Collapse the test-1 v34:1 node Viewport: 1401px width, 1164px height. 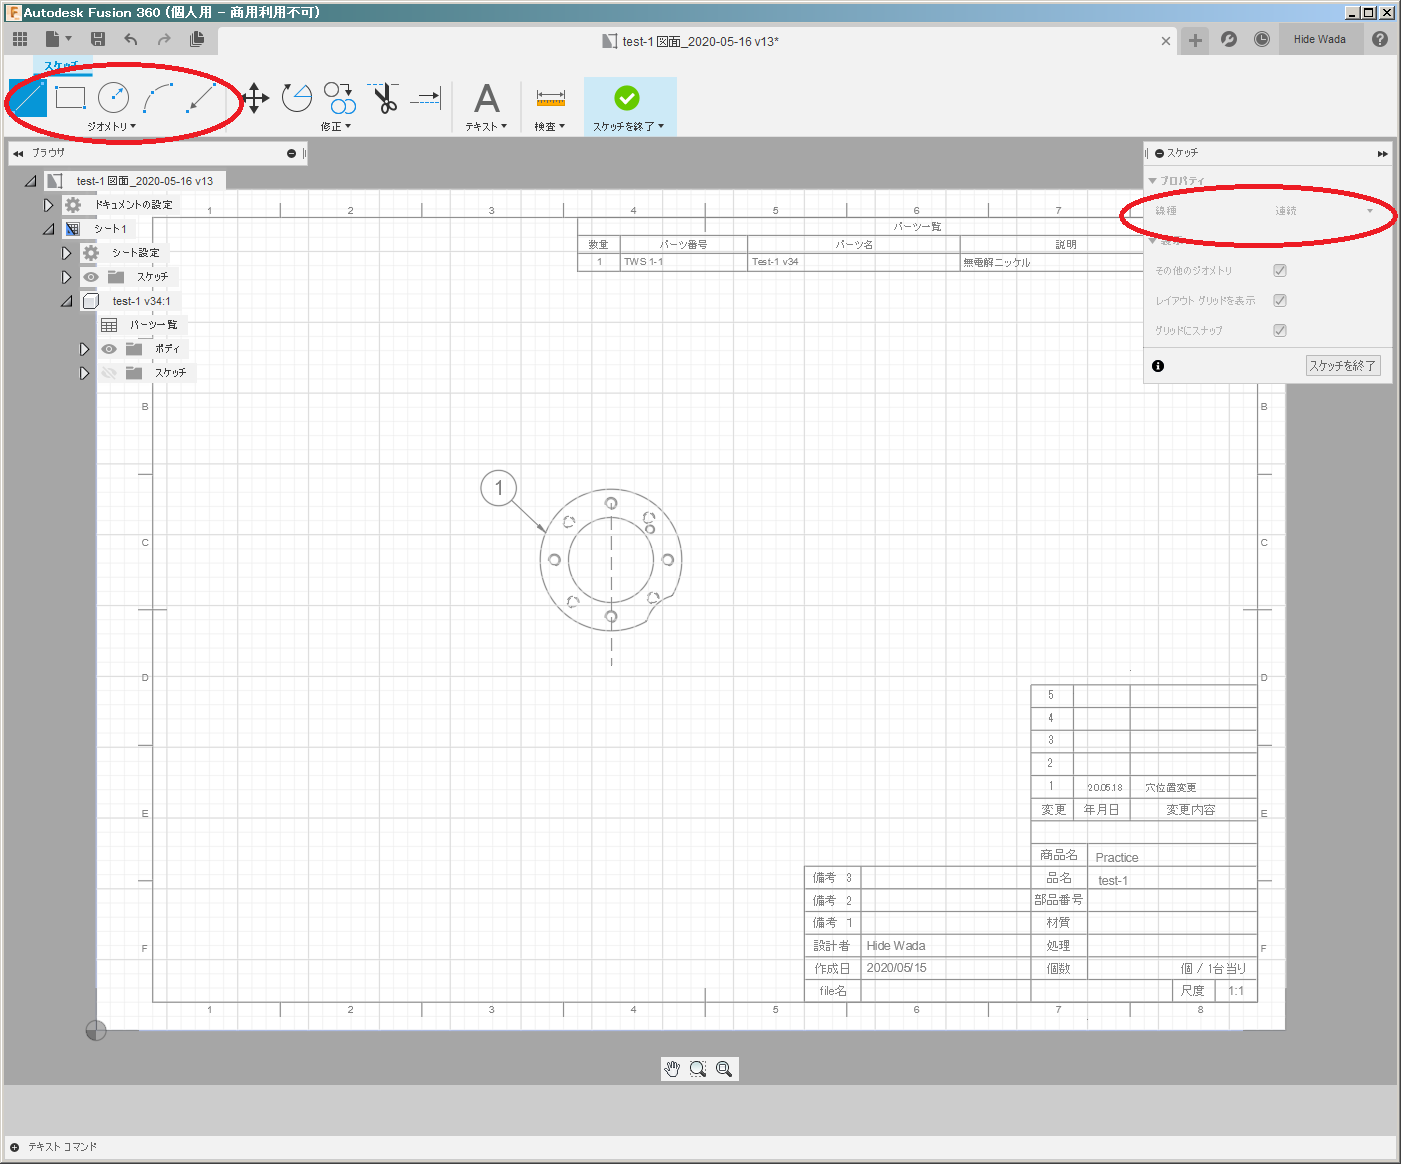(x=67, y=301)
